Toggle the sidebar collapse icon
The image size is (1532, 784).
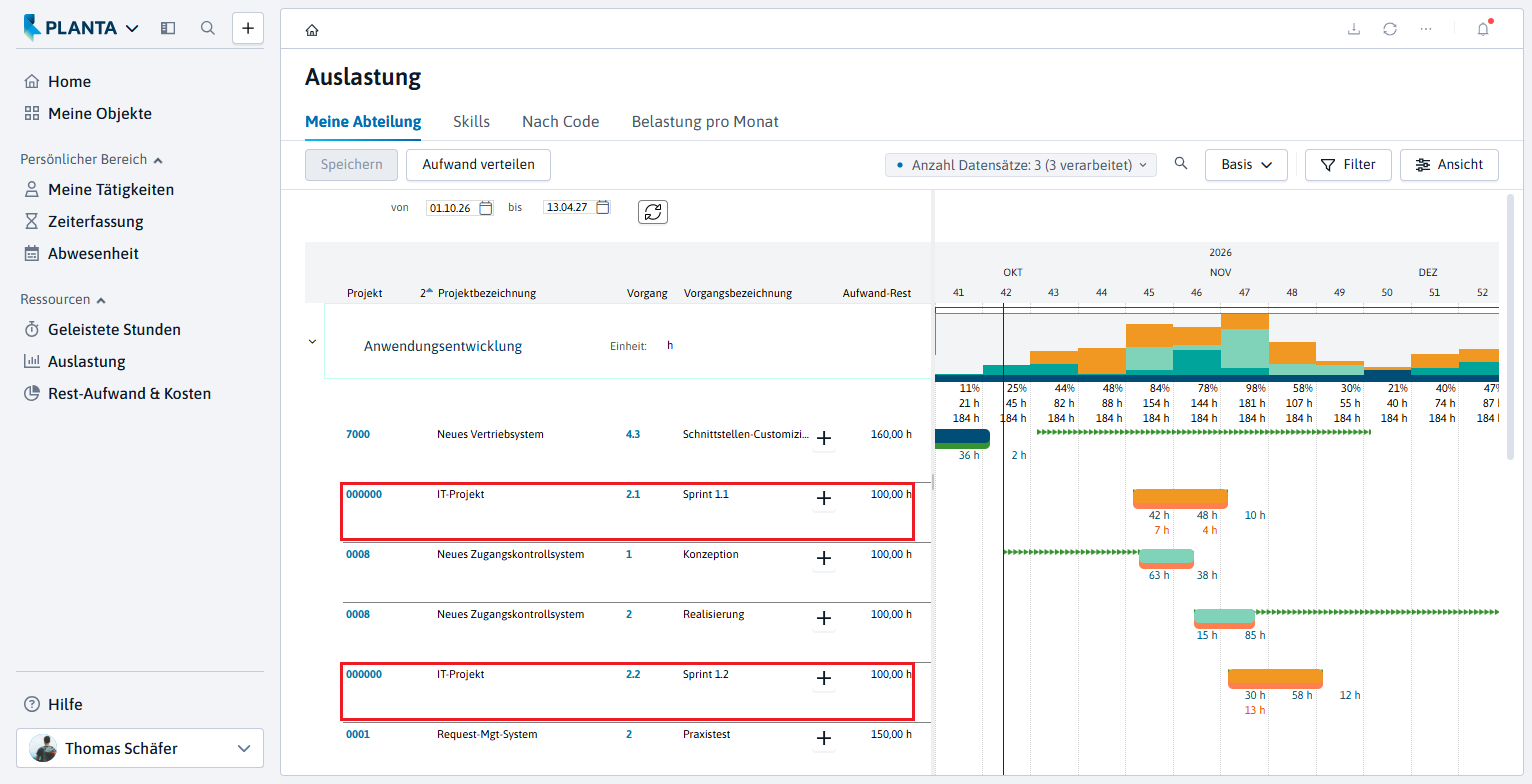point(168,28)
